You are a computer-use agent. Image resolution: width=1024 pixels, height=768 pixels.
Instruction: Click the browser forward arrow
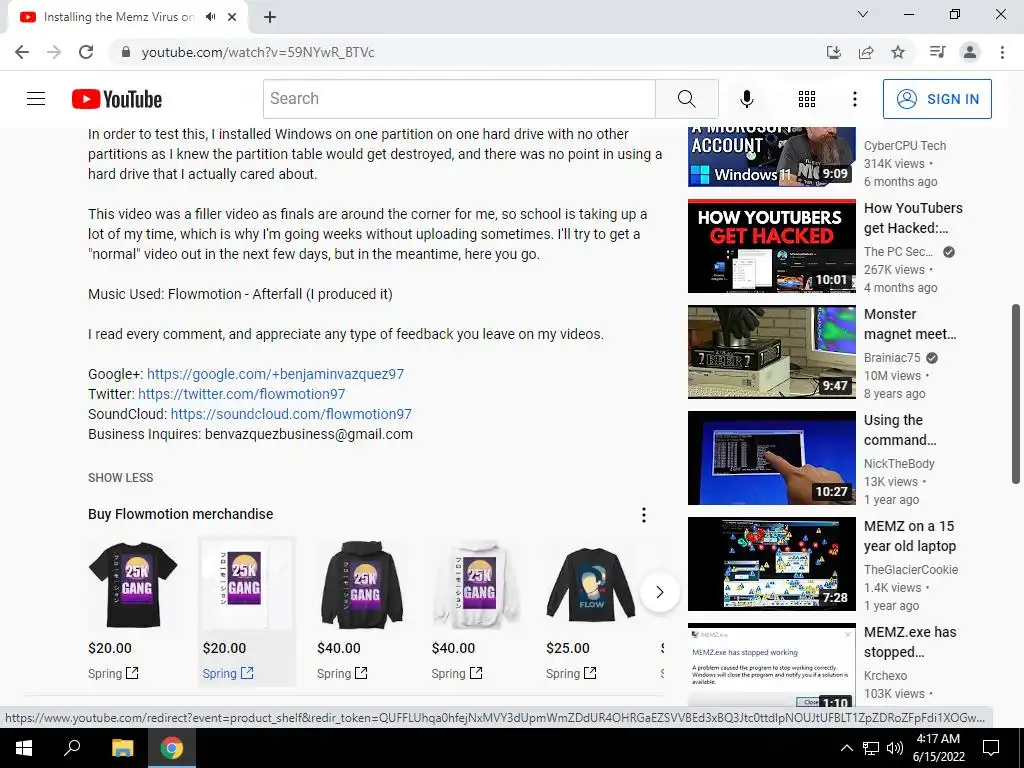pos(54,52)
